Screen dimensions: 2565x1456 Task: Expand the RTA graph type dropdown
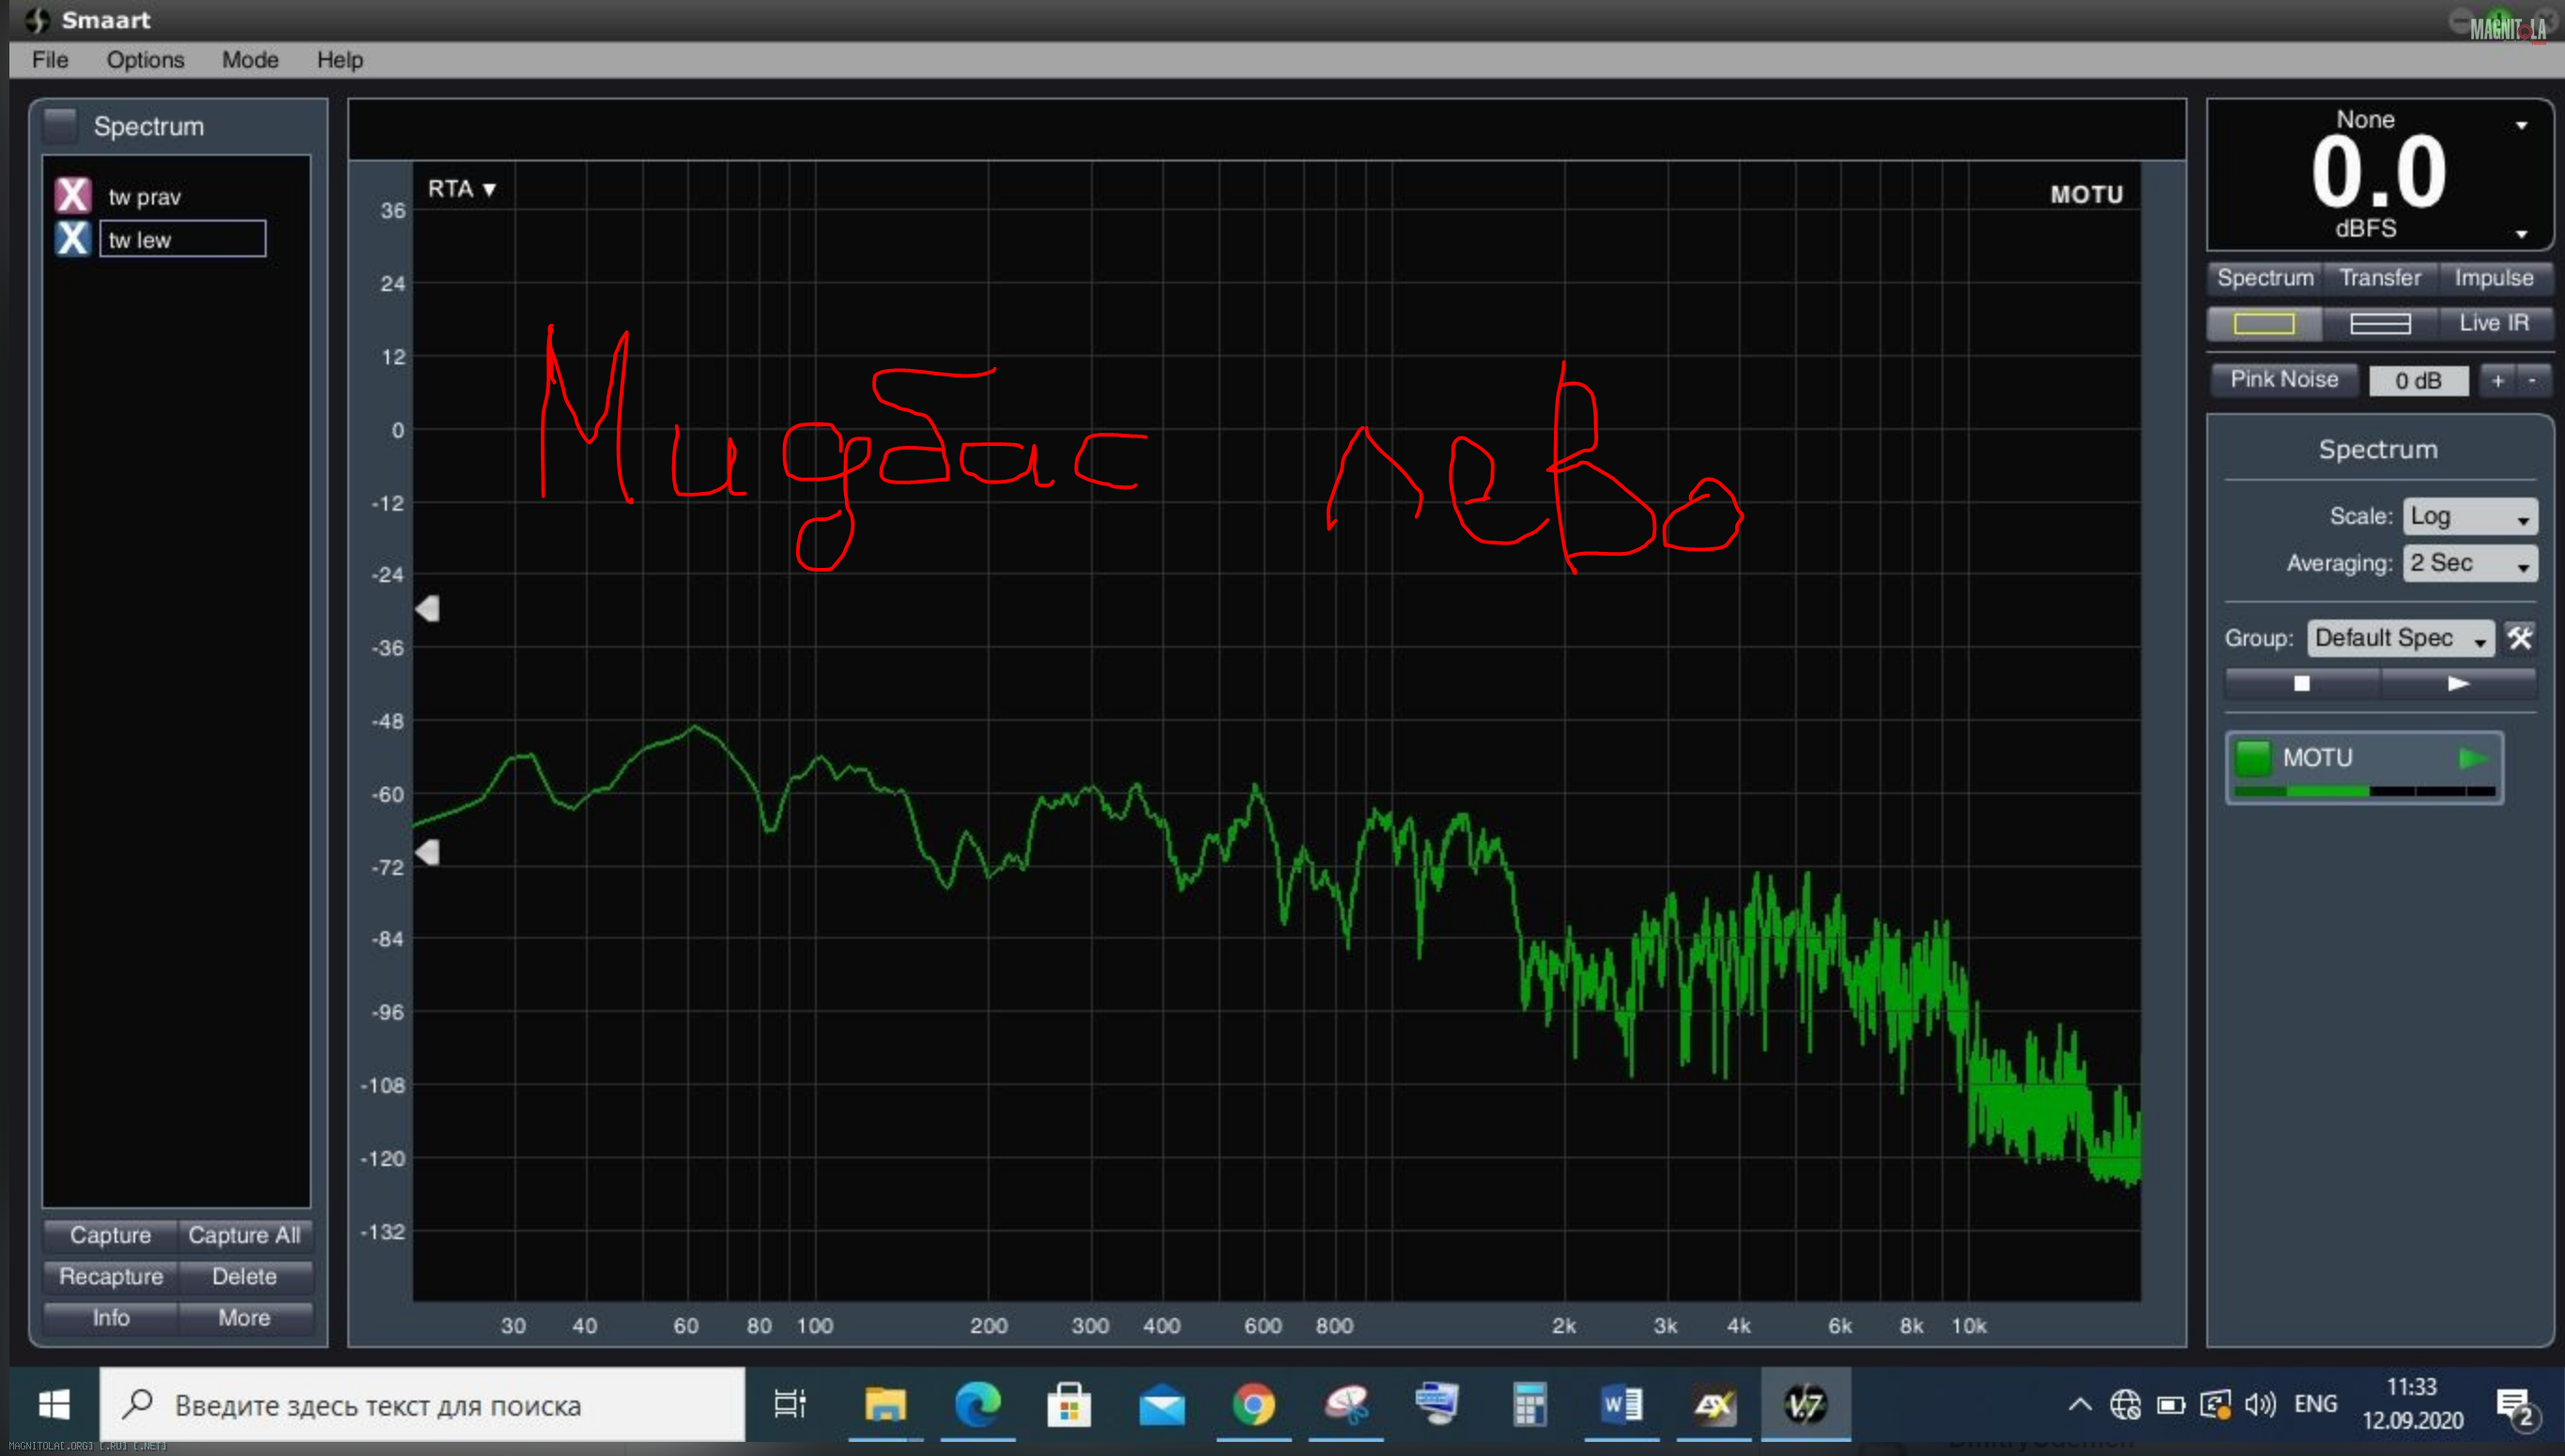461,189
